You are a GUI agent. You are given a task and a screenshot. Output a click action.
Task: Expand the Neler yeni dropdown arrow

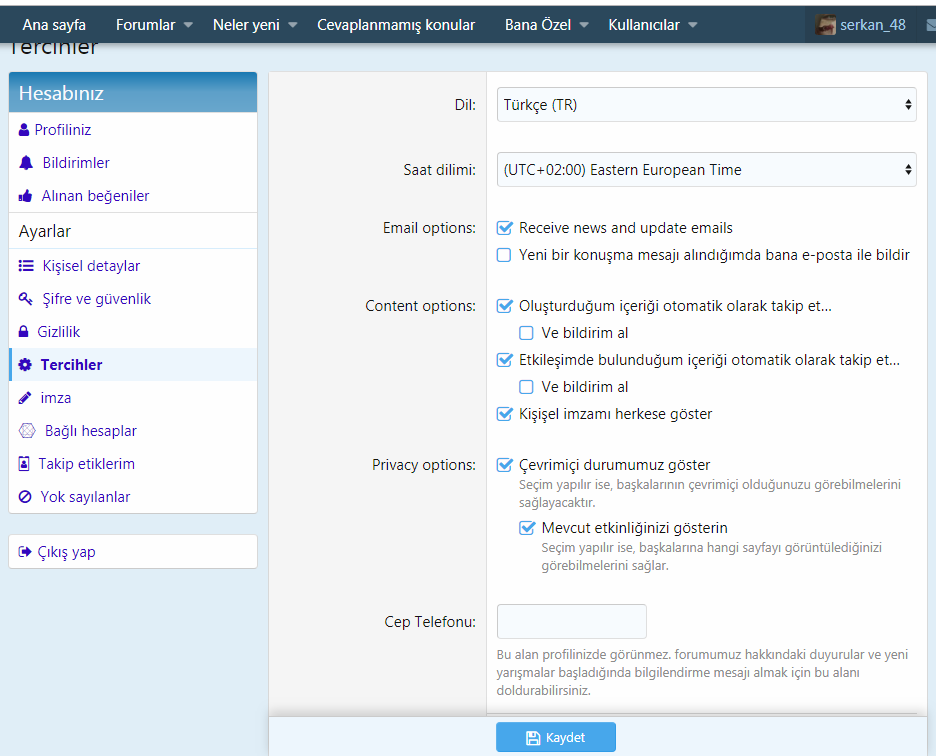click(292, 25)
